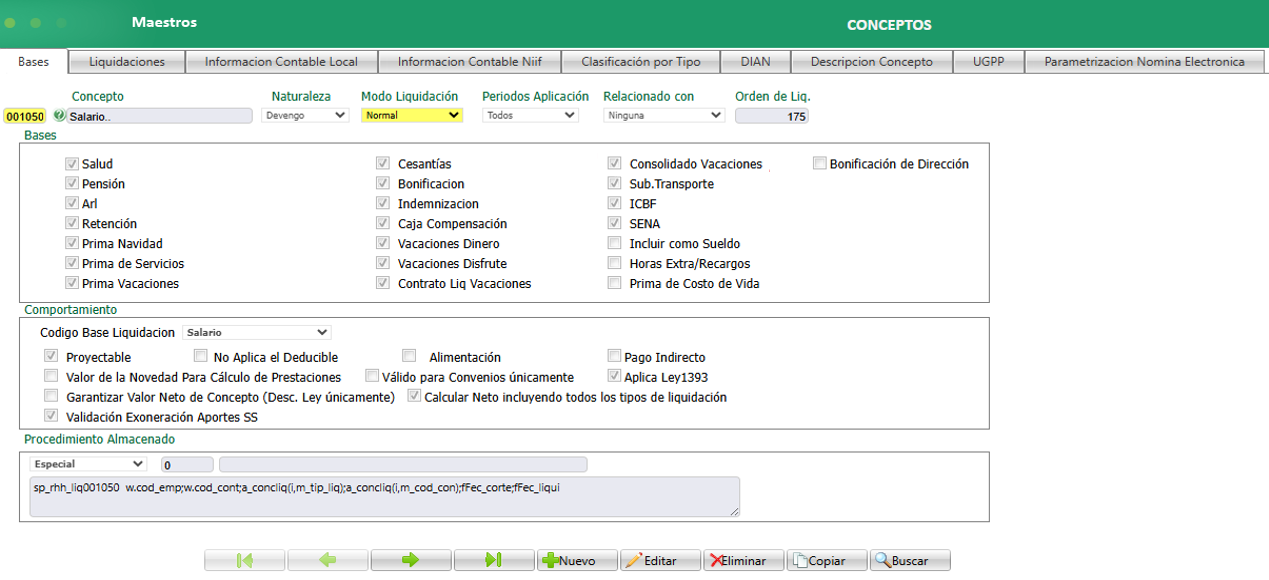Screen dimensions: 1269x580
Task: Go to first record arrow button
Action: coord(245,560)
